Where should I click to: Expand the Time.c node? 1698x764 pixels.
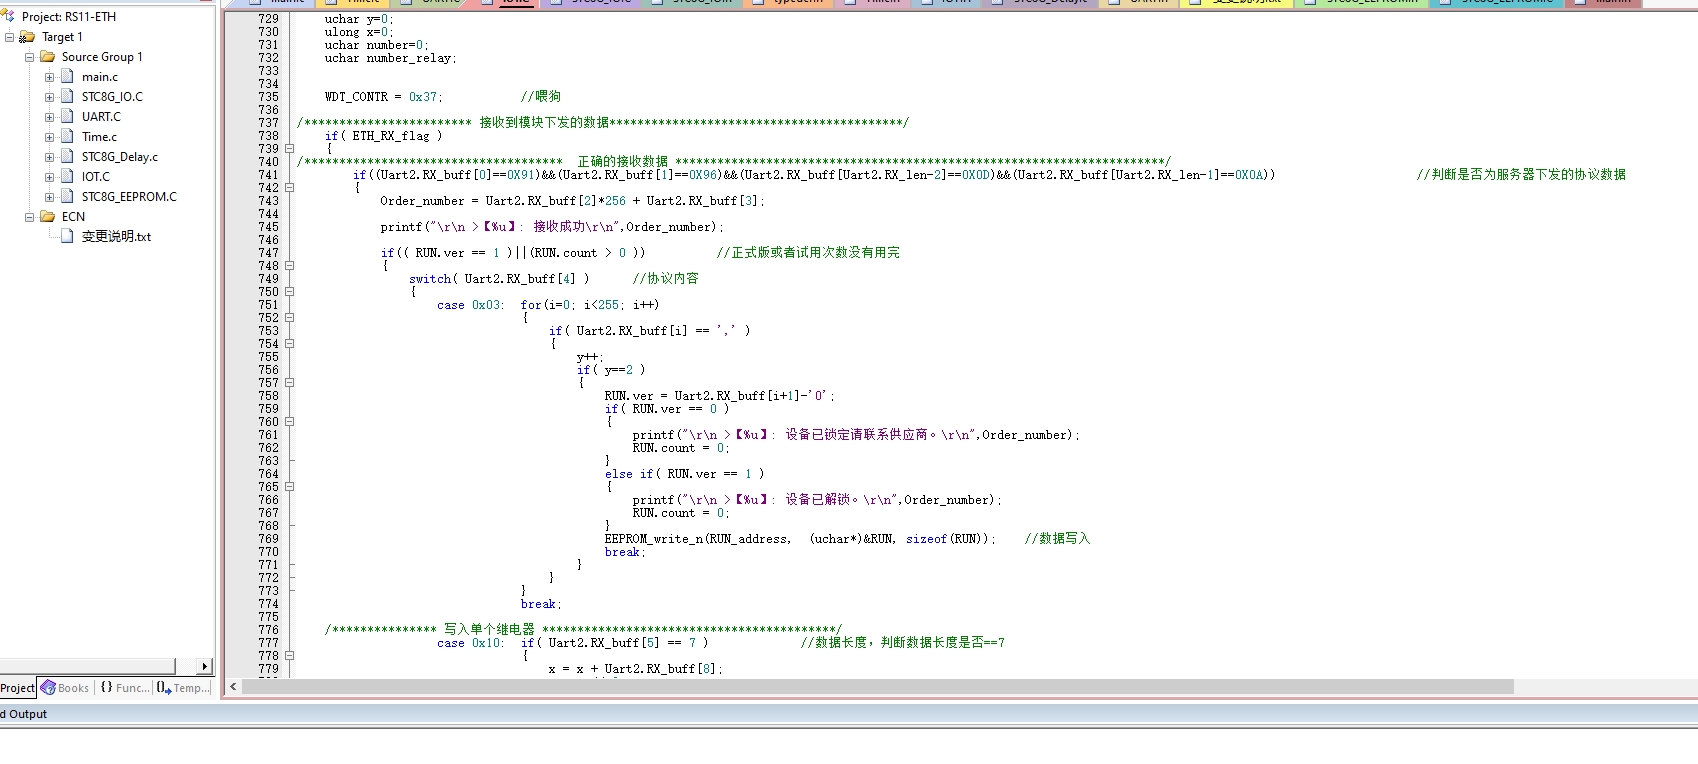pyautogui.click(x=49, y=137)
